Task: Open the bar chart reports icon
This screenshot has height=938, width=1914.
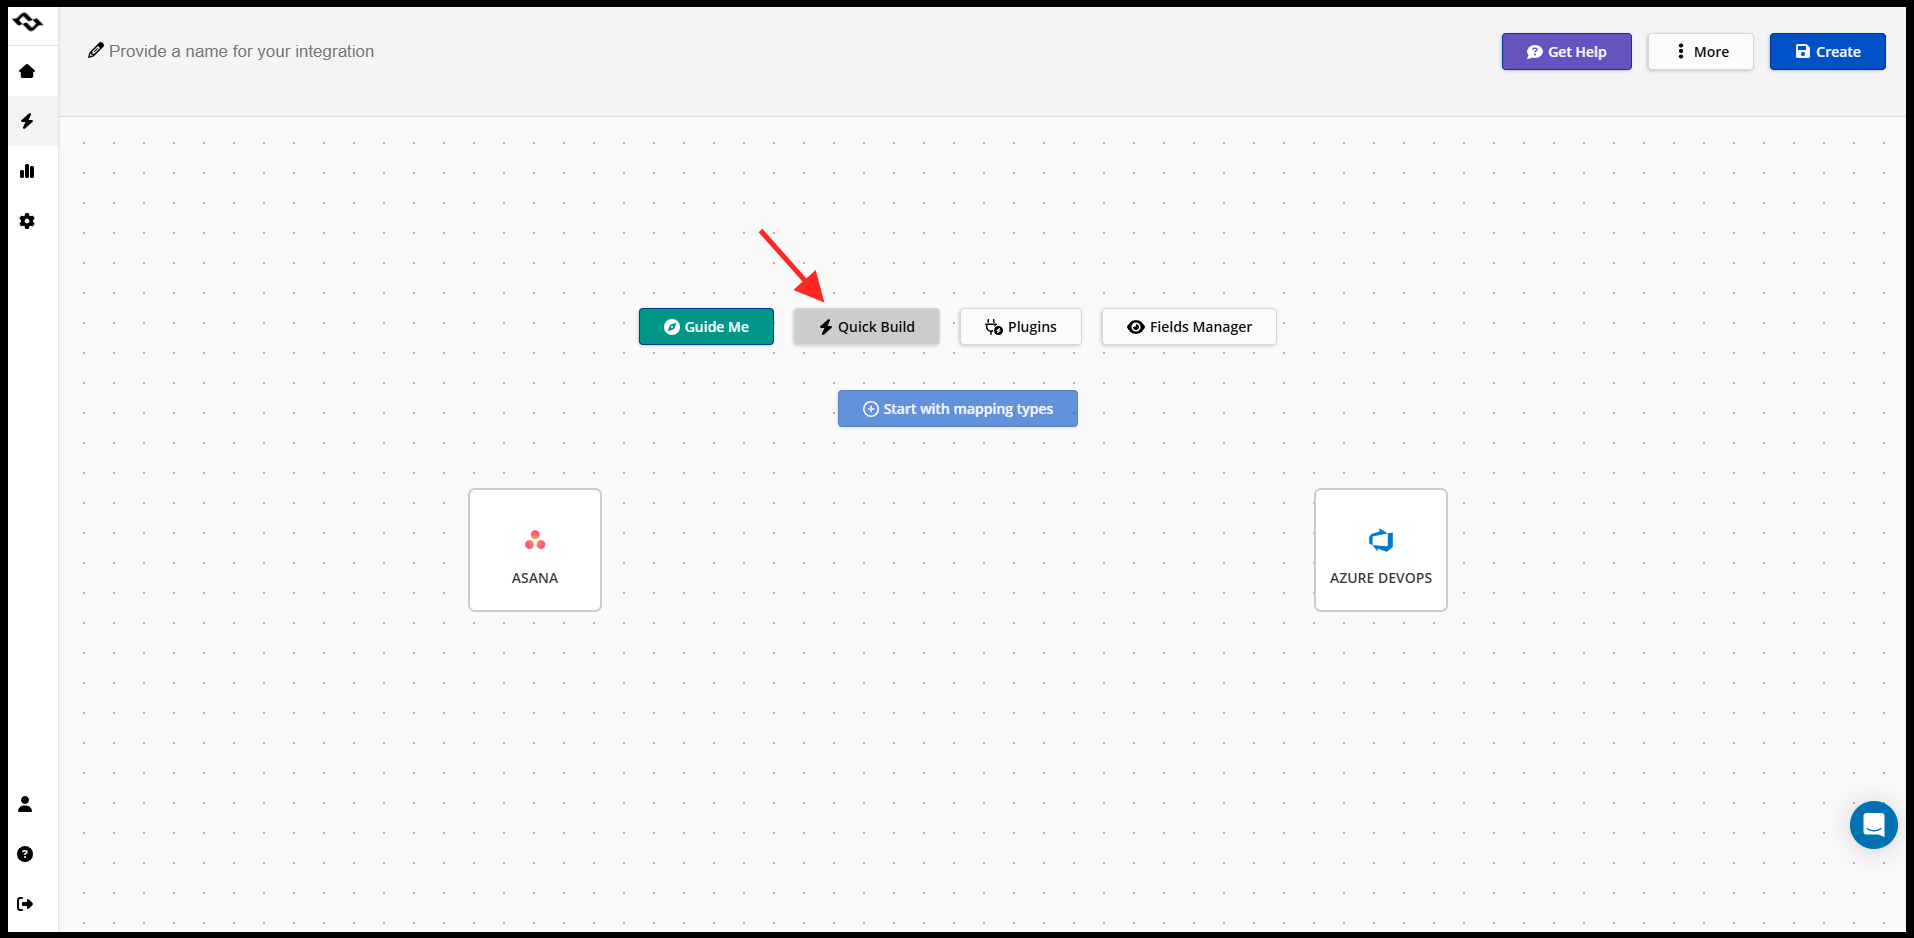Action: point(27,171)
